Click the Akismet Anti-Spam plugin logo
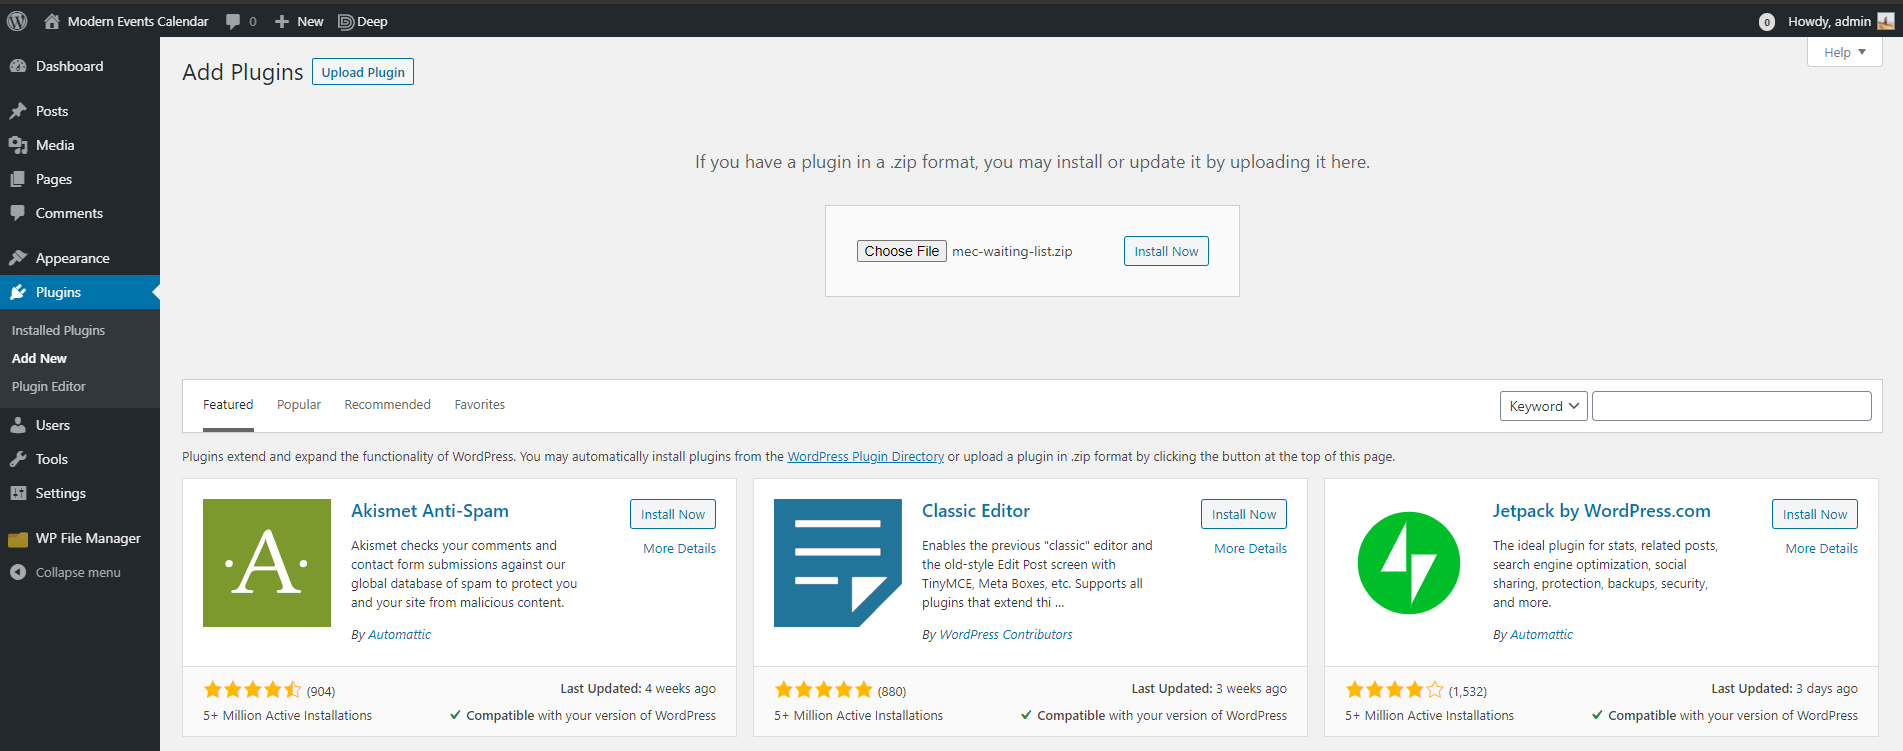Screen dimensions: 1903x751 pos(267,563)
